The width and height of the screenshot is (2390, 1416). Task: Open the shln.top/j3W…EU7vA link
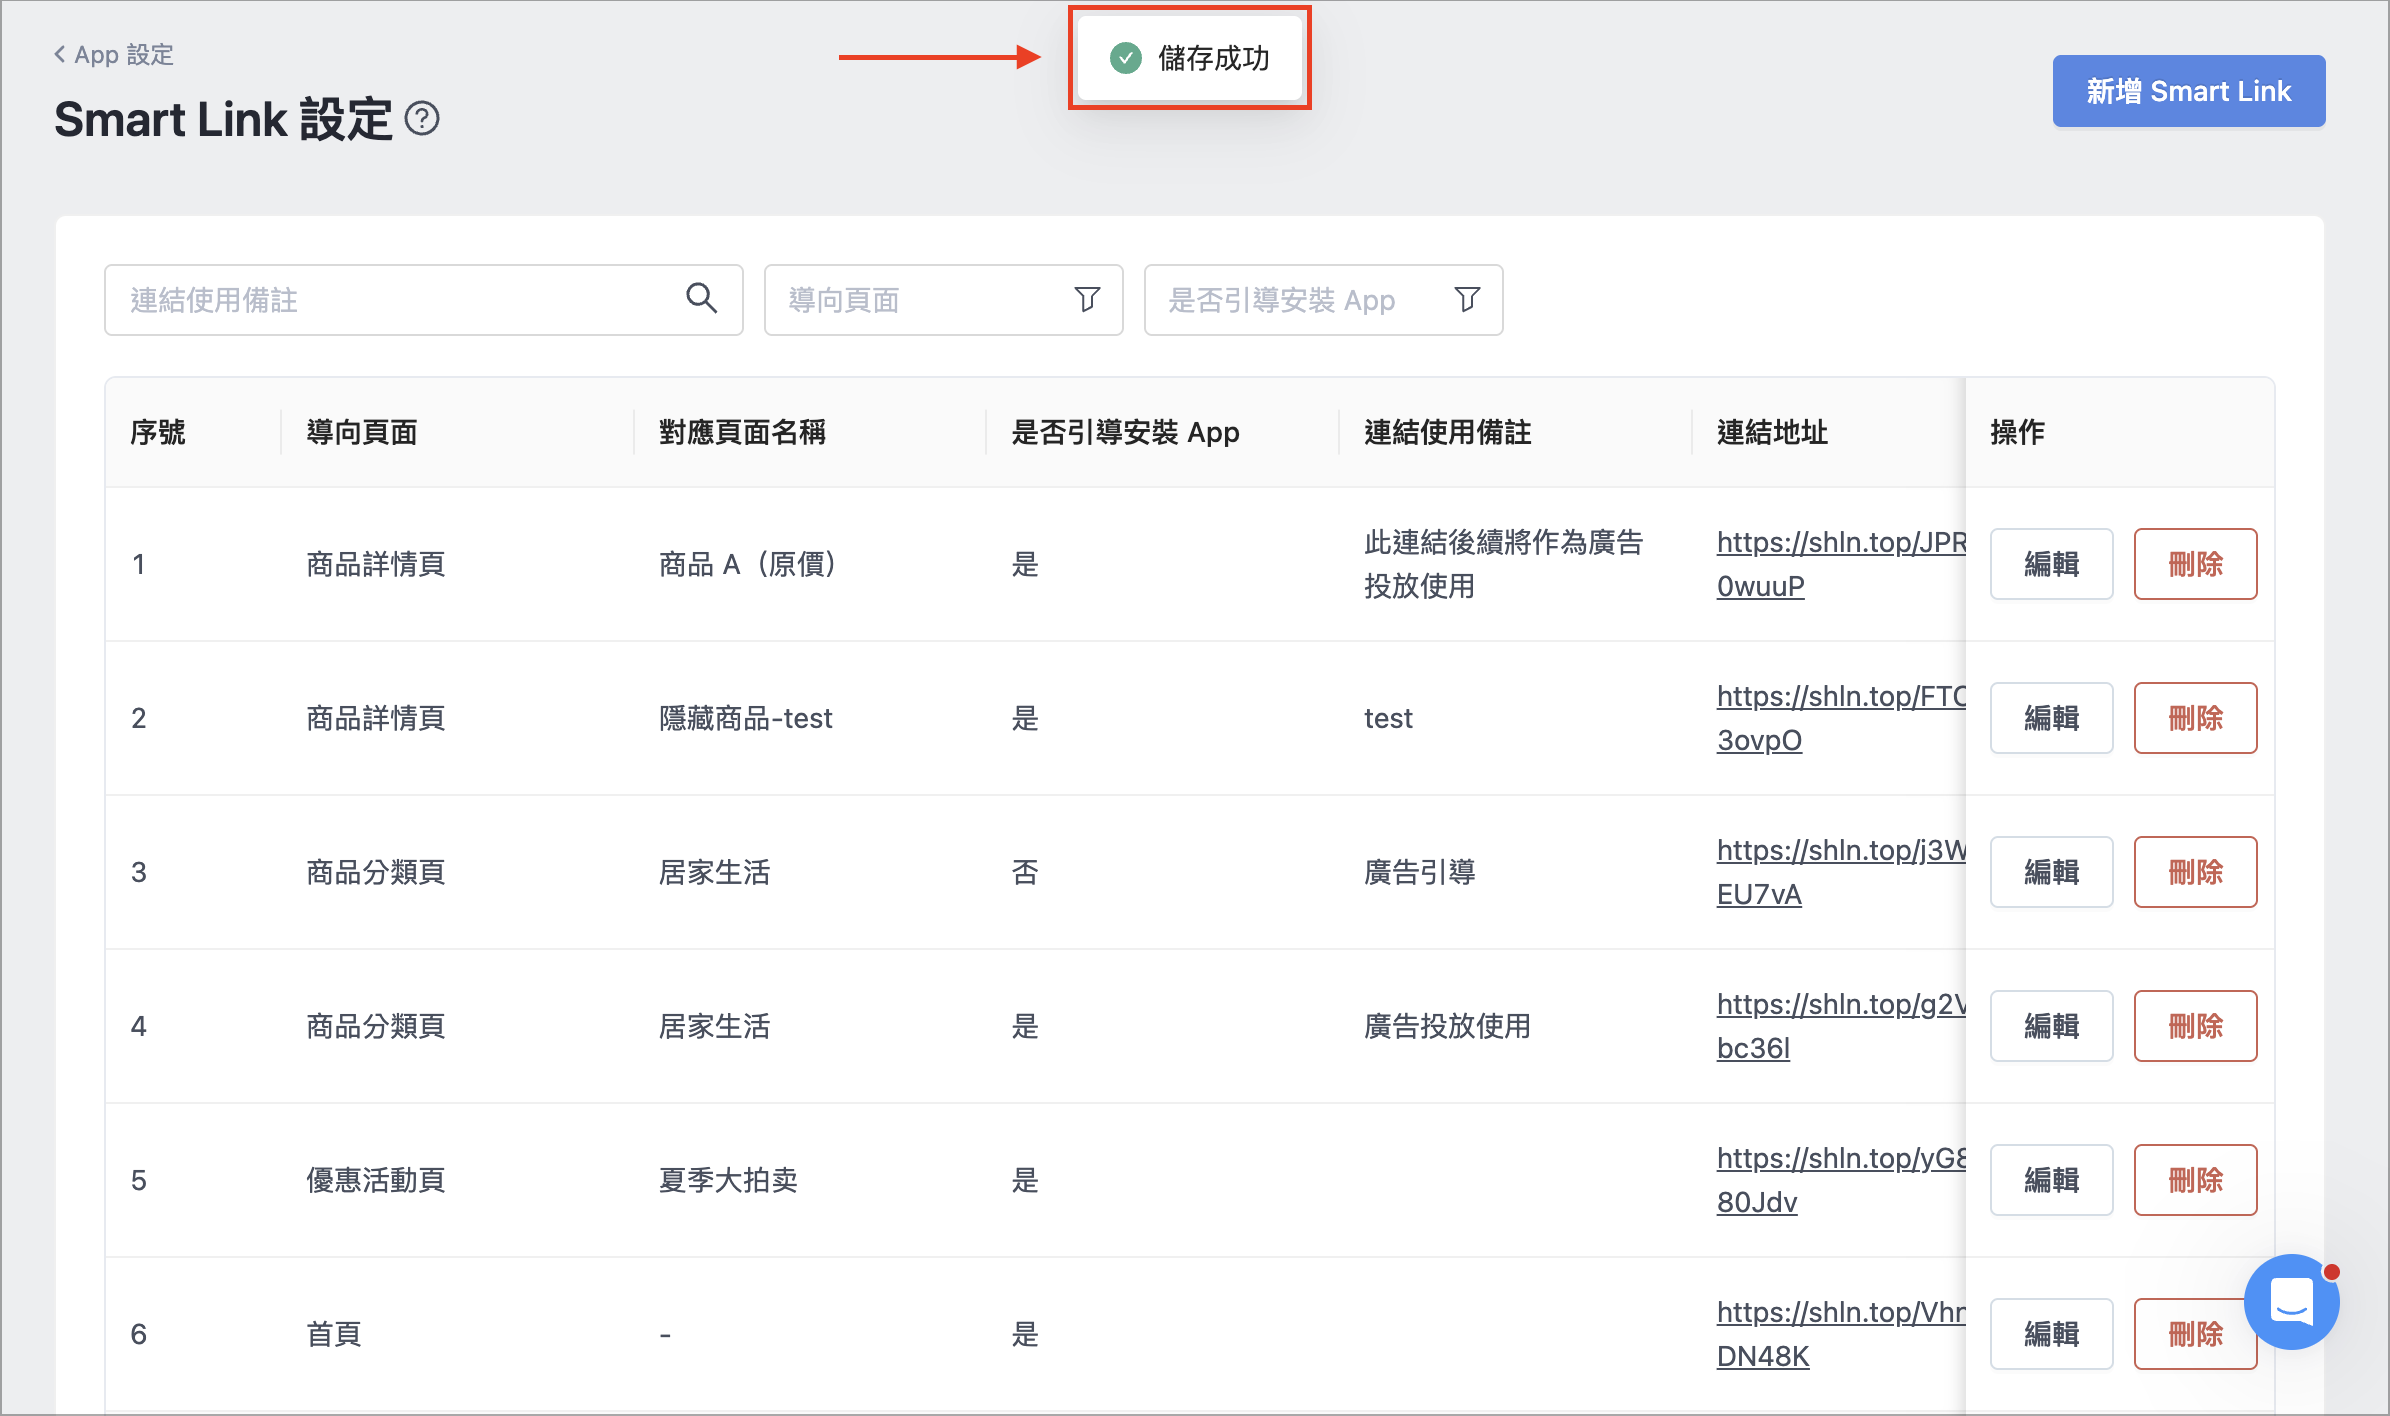(1840, 872)
